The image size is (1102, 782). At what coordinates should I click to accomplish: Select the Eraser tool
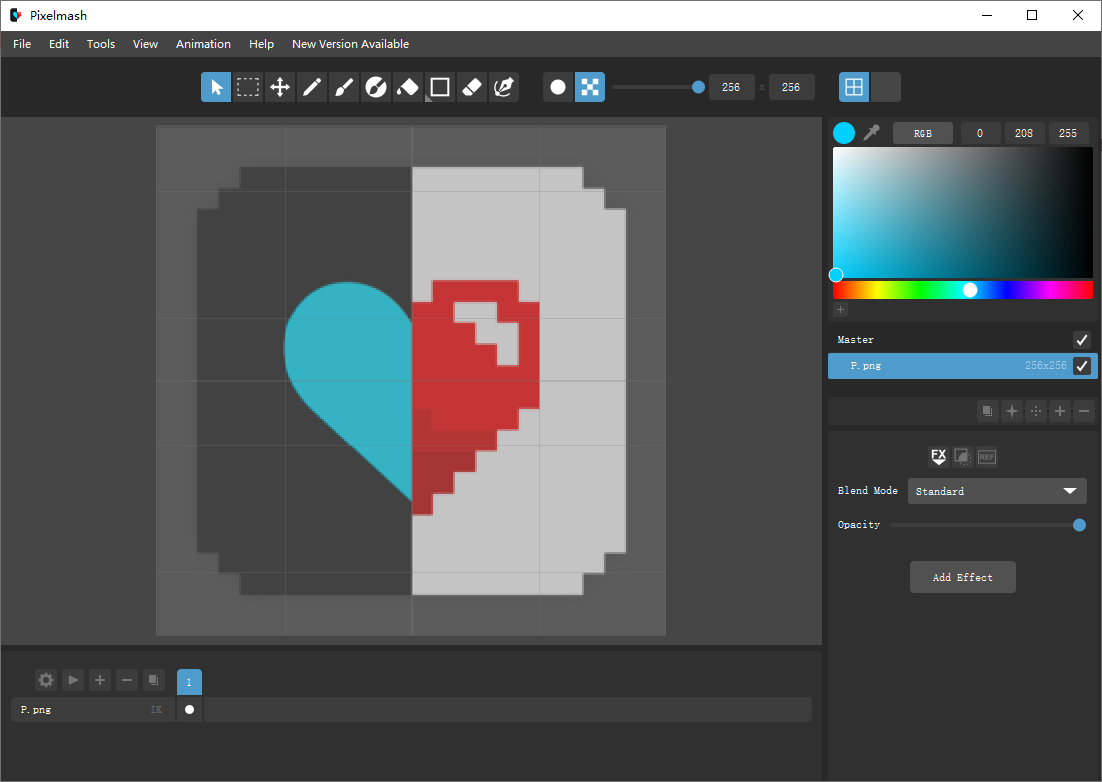472,87
